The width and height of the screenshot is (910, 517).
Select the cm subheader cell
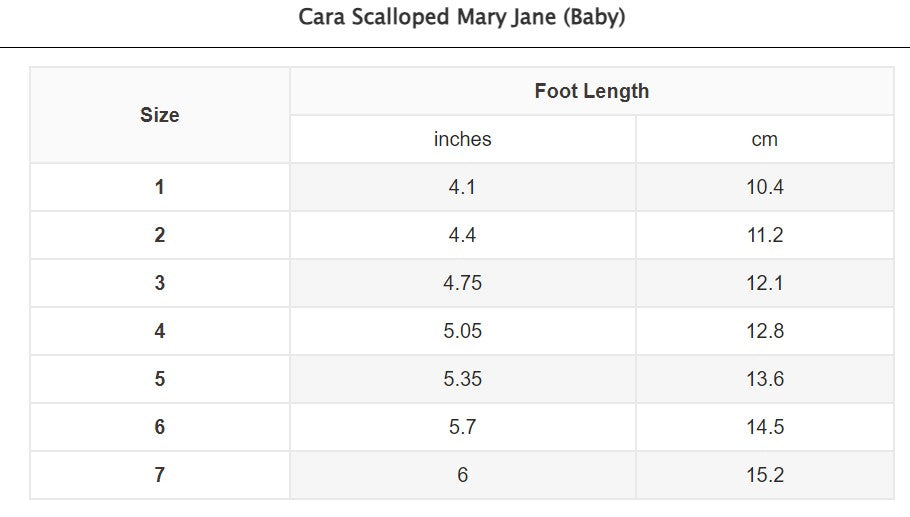point(765,139)
